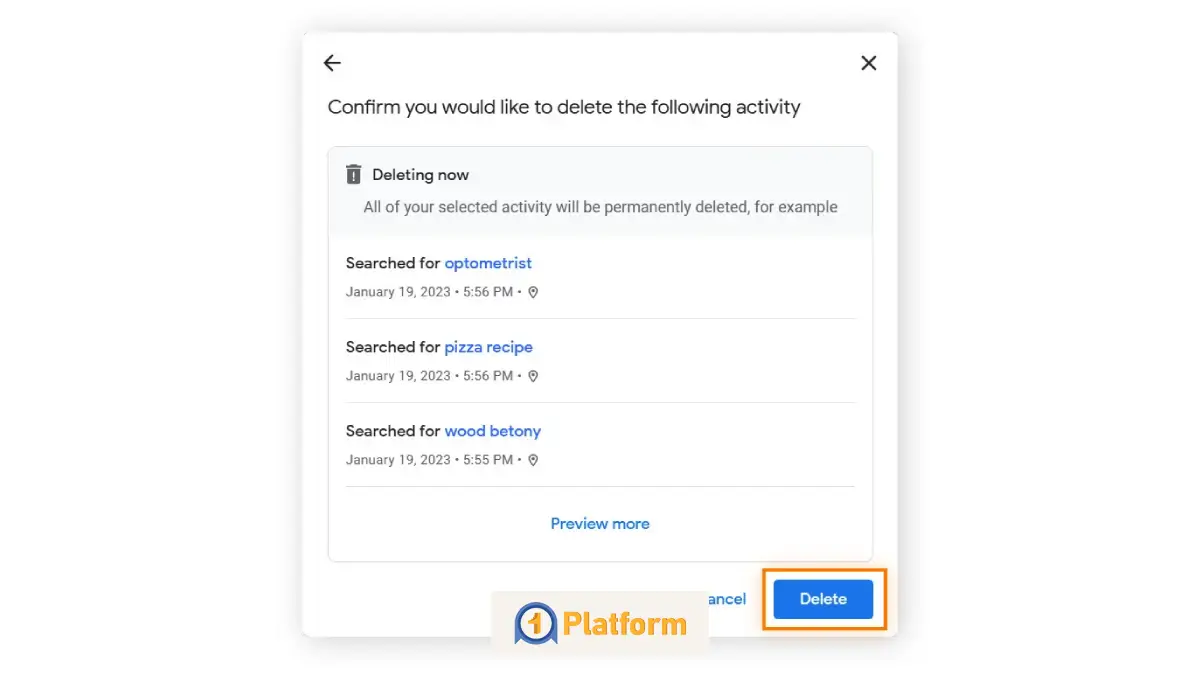The image size is (1200, 675).
Task: Open the pizza recipe search link
Action: (x=488, y=347)
